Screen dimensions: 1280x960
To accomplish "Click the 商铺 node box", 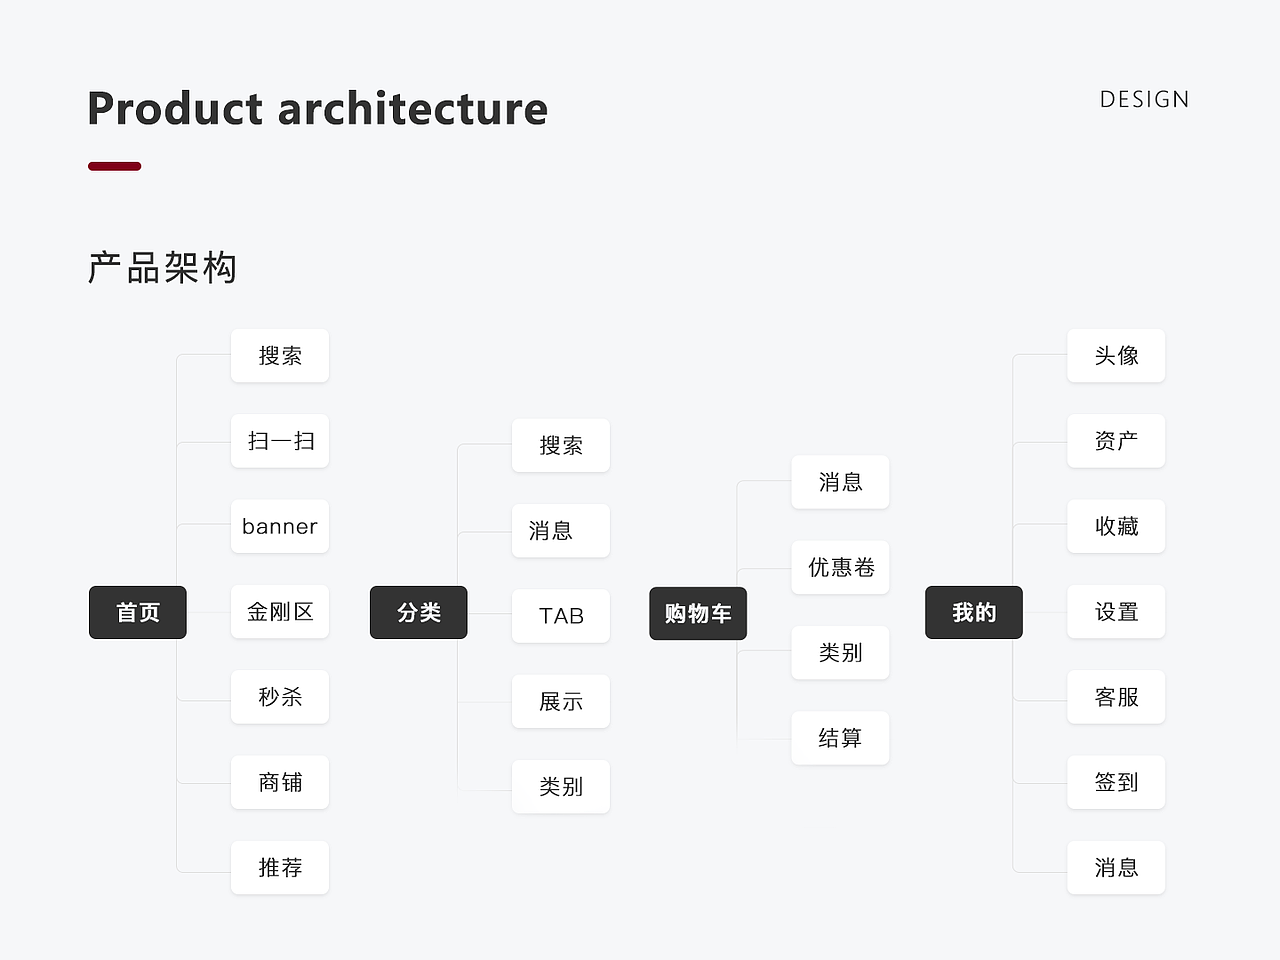I will pos(280,782).
